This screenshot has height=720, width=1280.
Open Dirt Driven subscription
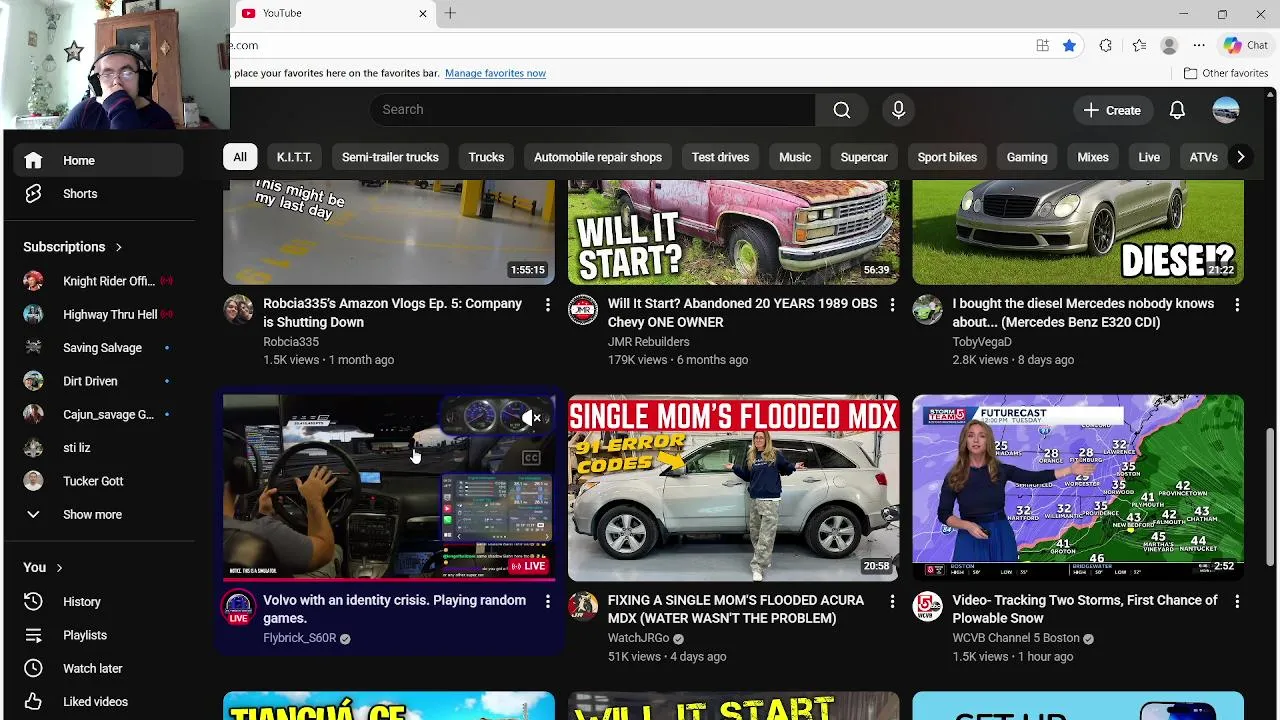(98, 381)
